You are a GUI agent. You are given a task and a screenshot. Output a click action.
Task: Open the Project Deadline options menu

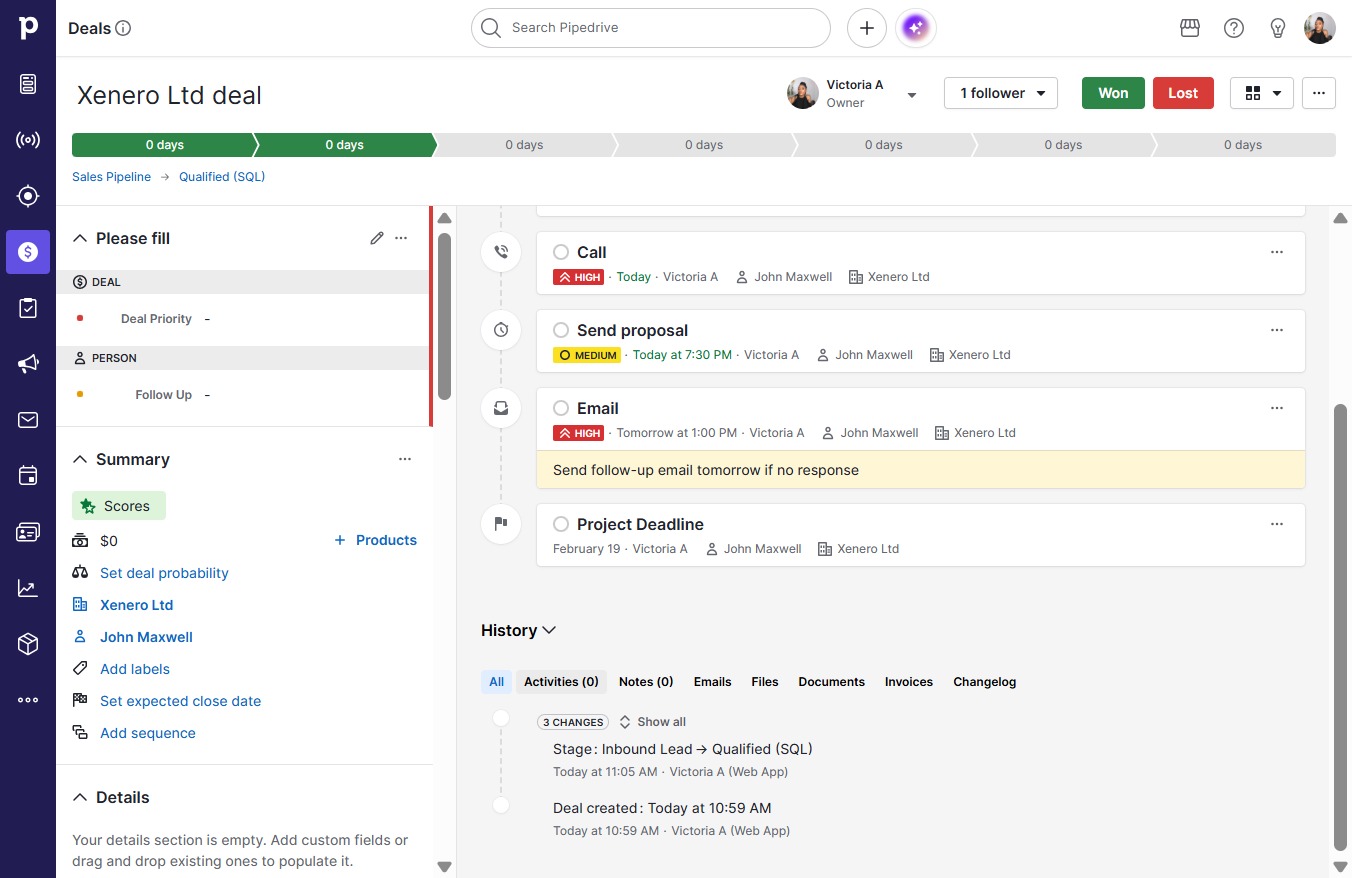1277,524
